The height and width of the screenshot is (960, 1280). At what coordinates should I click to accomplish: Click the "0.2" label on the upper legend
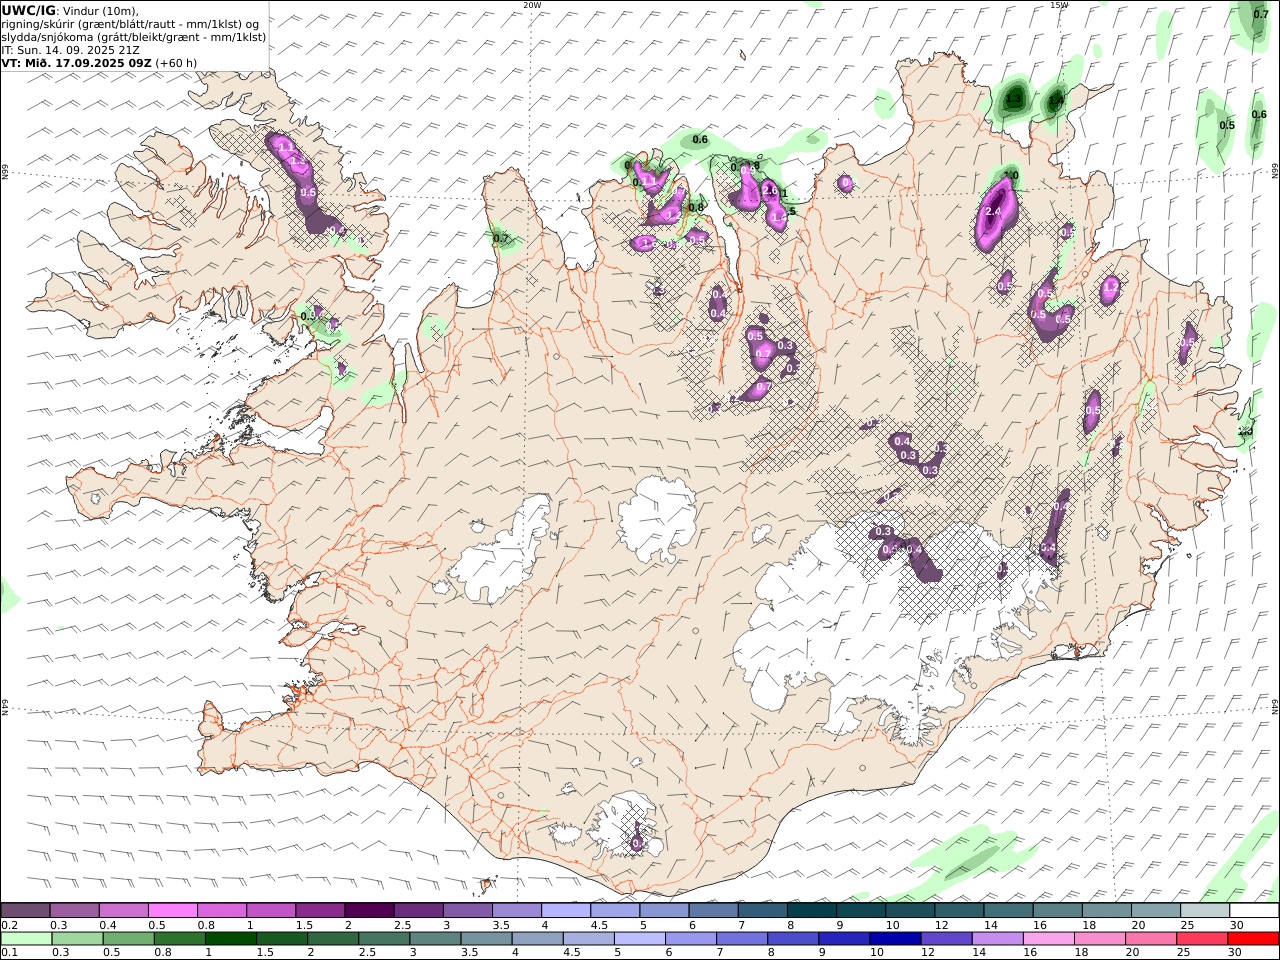click(8, 925)
